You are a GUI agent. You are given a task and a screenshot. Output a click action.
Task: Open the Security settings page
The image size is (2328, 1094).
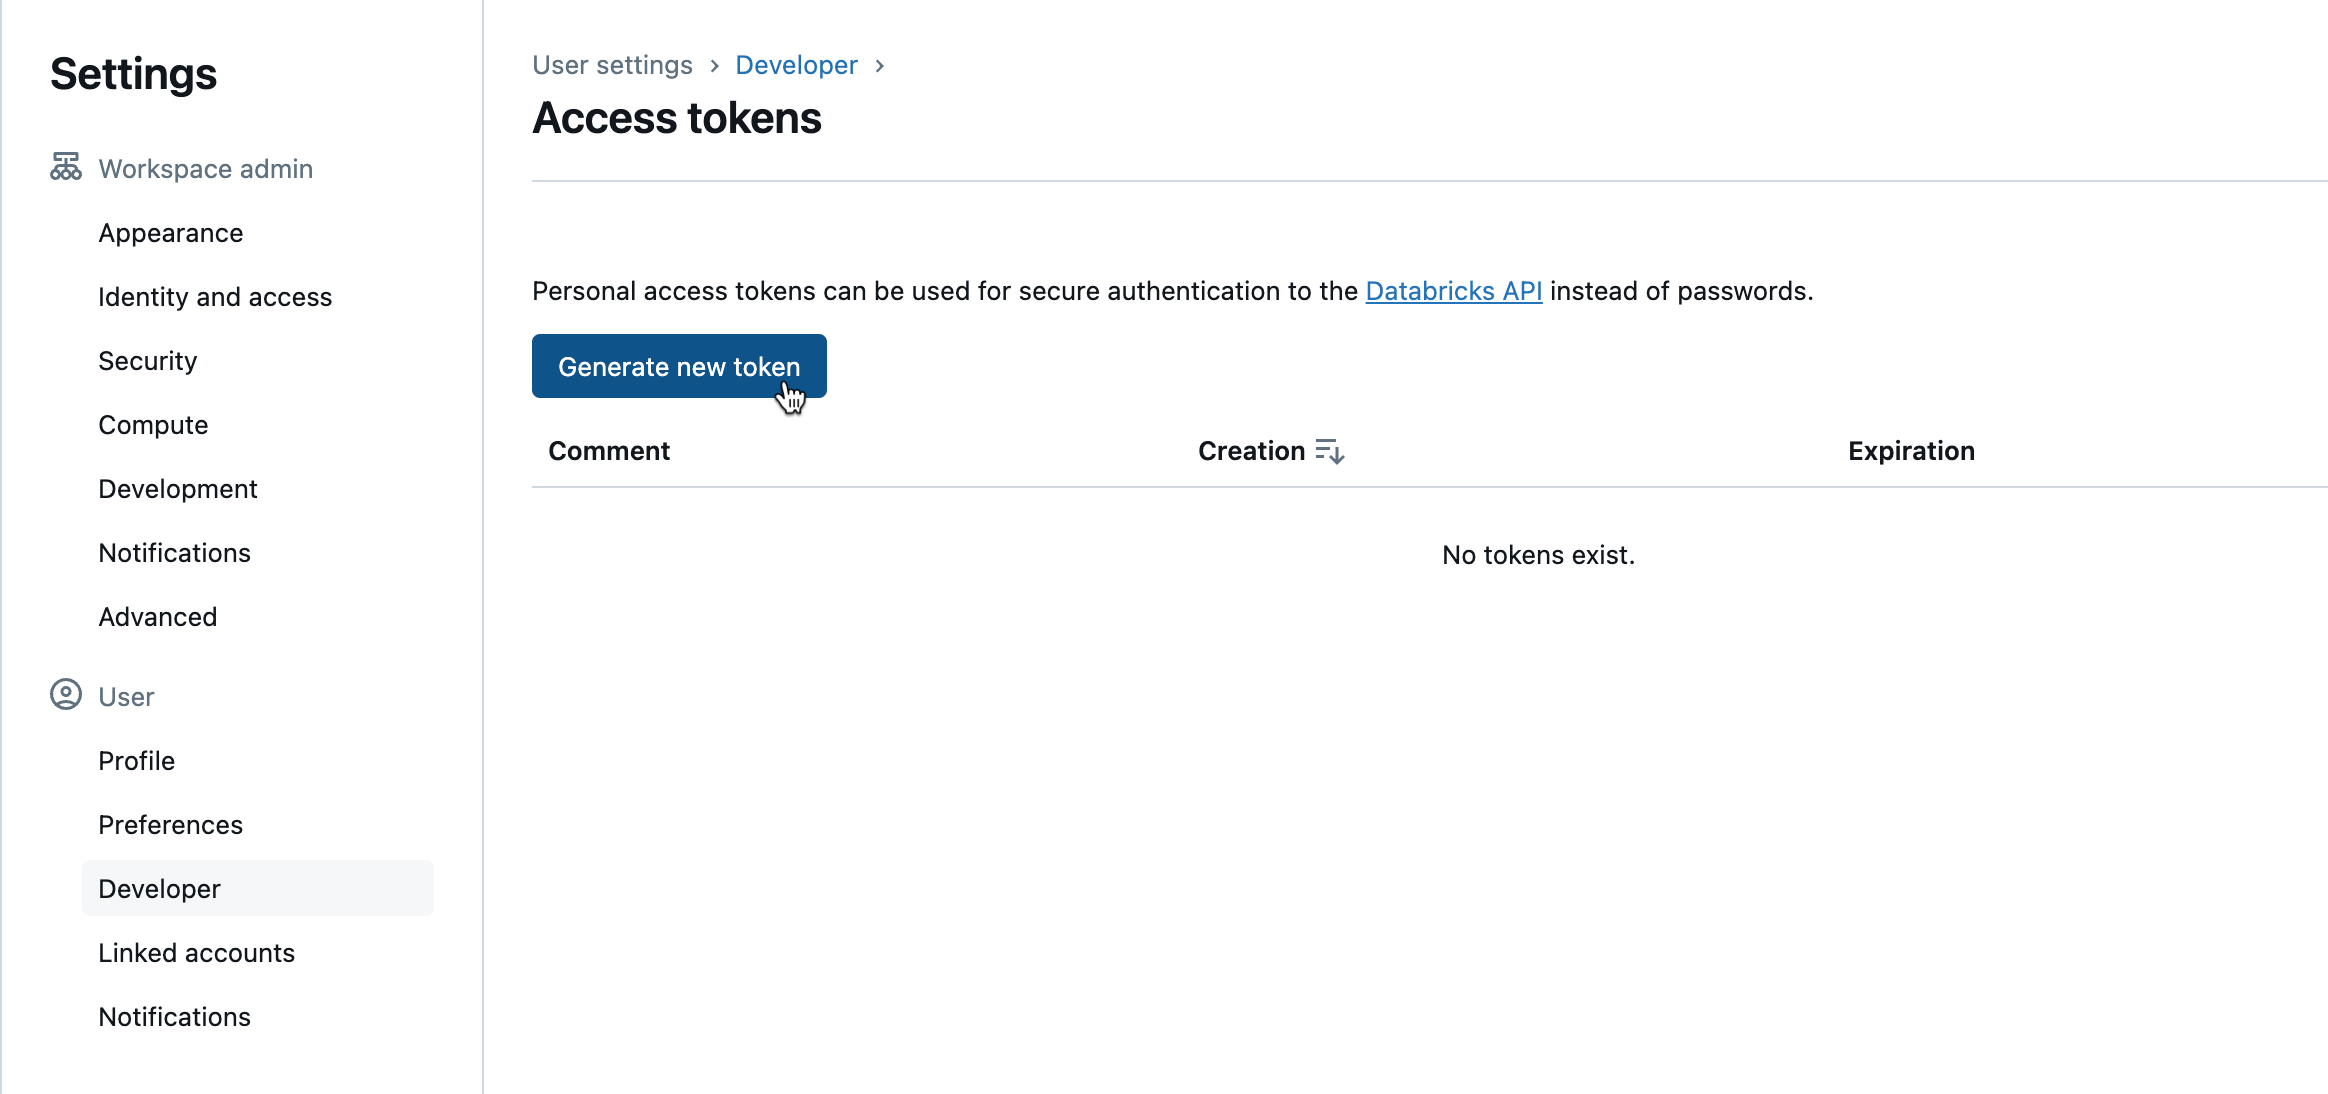pos(147,360)
